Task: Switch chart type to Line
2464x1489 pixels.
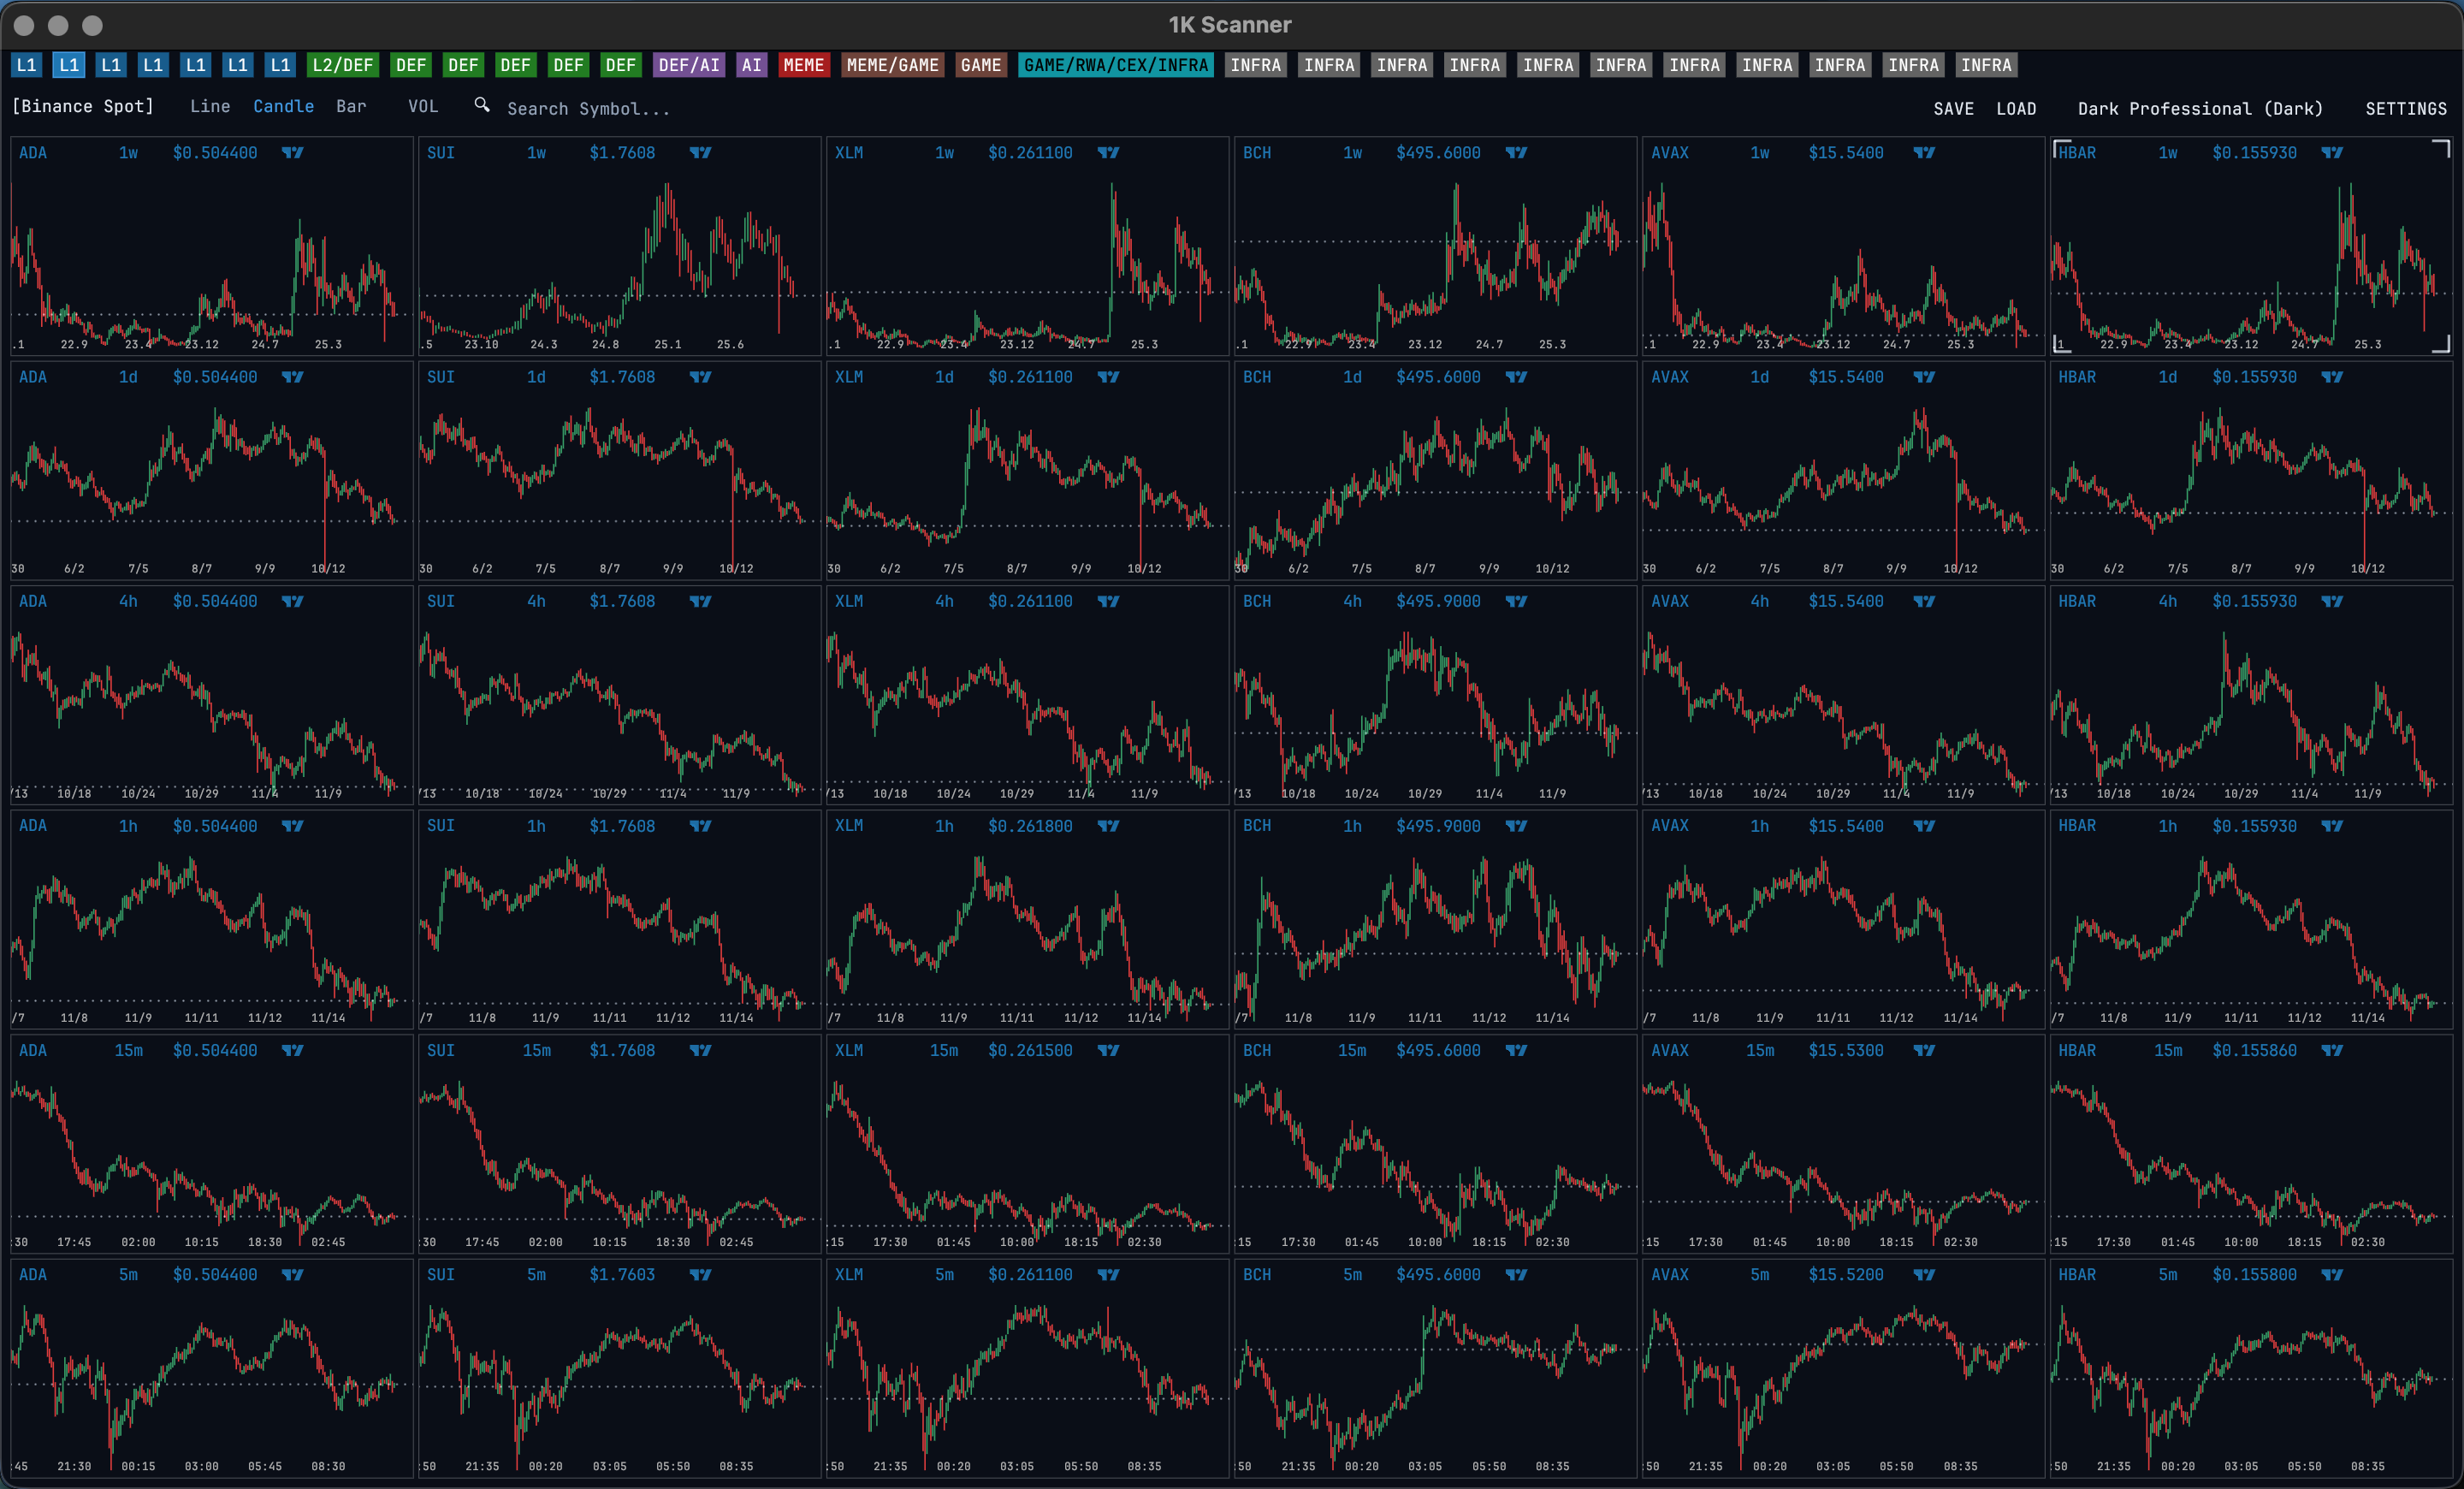Action: pos(210,106)
